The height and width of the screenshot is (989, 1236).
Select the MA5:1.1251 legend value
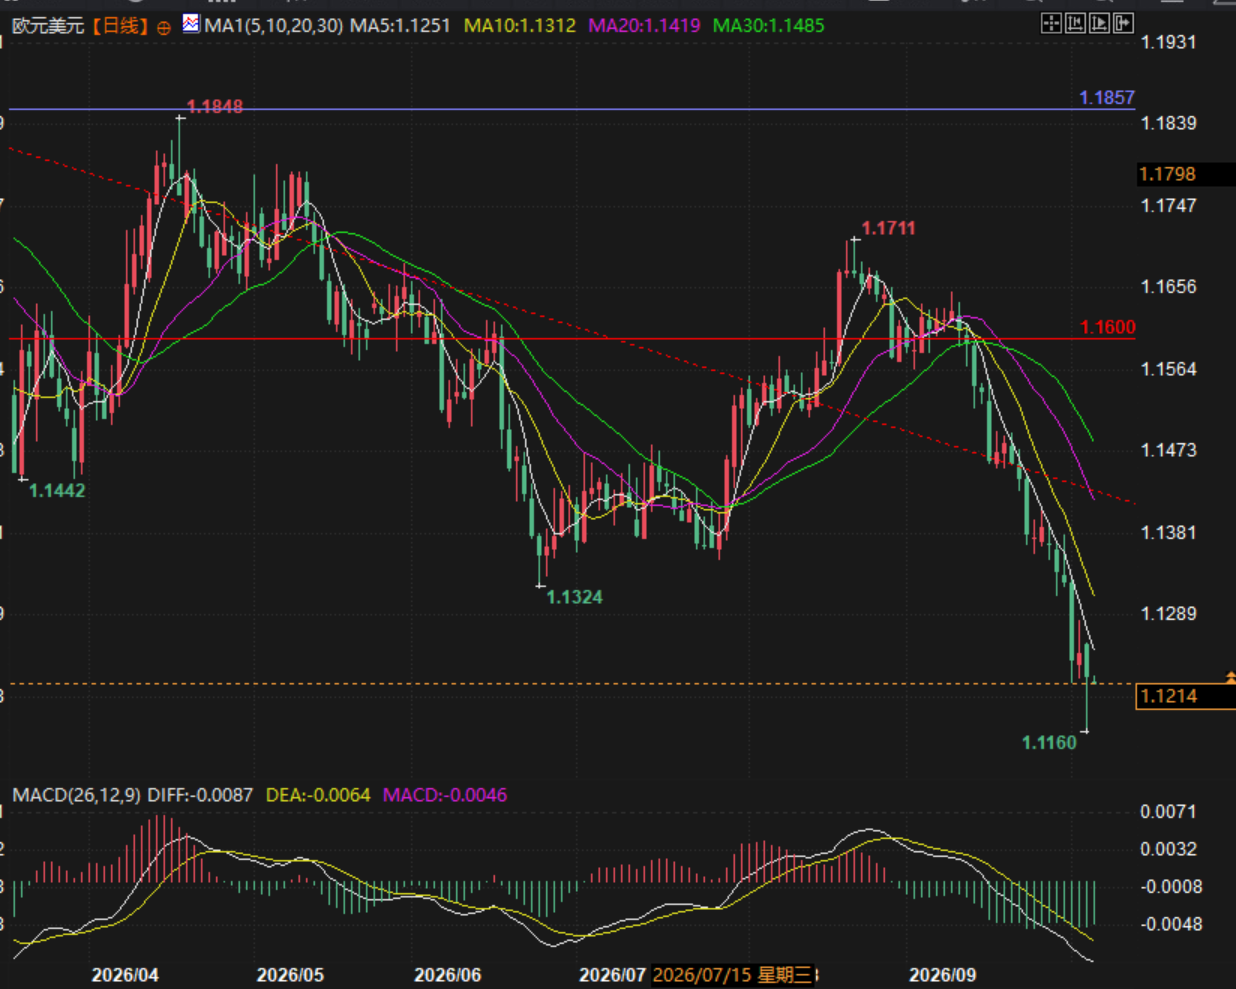(x=400, y=25)
